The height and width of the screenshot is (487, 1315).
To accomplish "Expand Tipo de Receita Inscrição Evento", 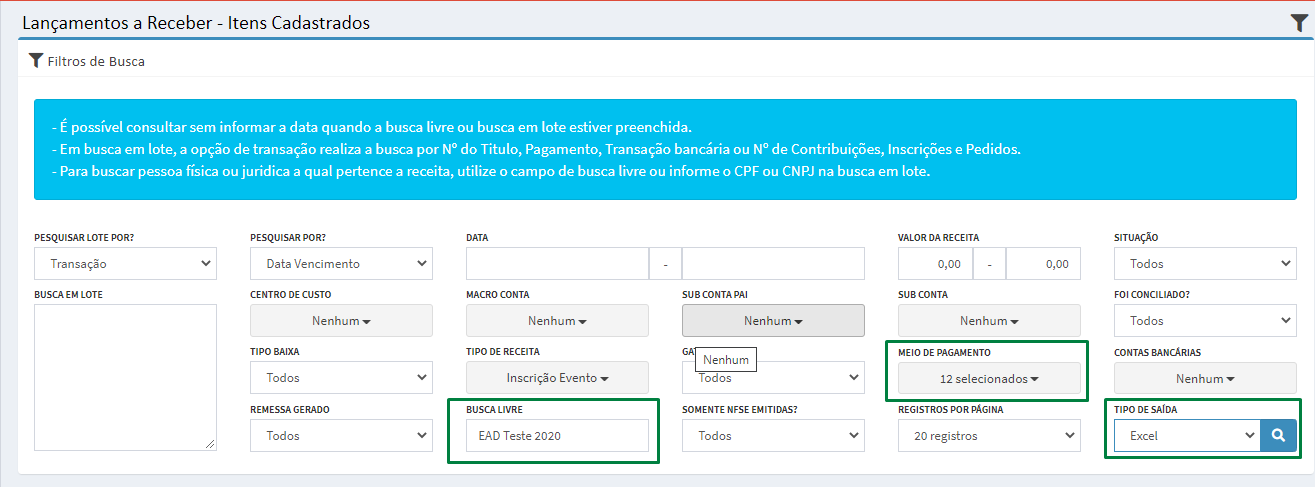I will [x=557, y=378].
